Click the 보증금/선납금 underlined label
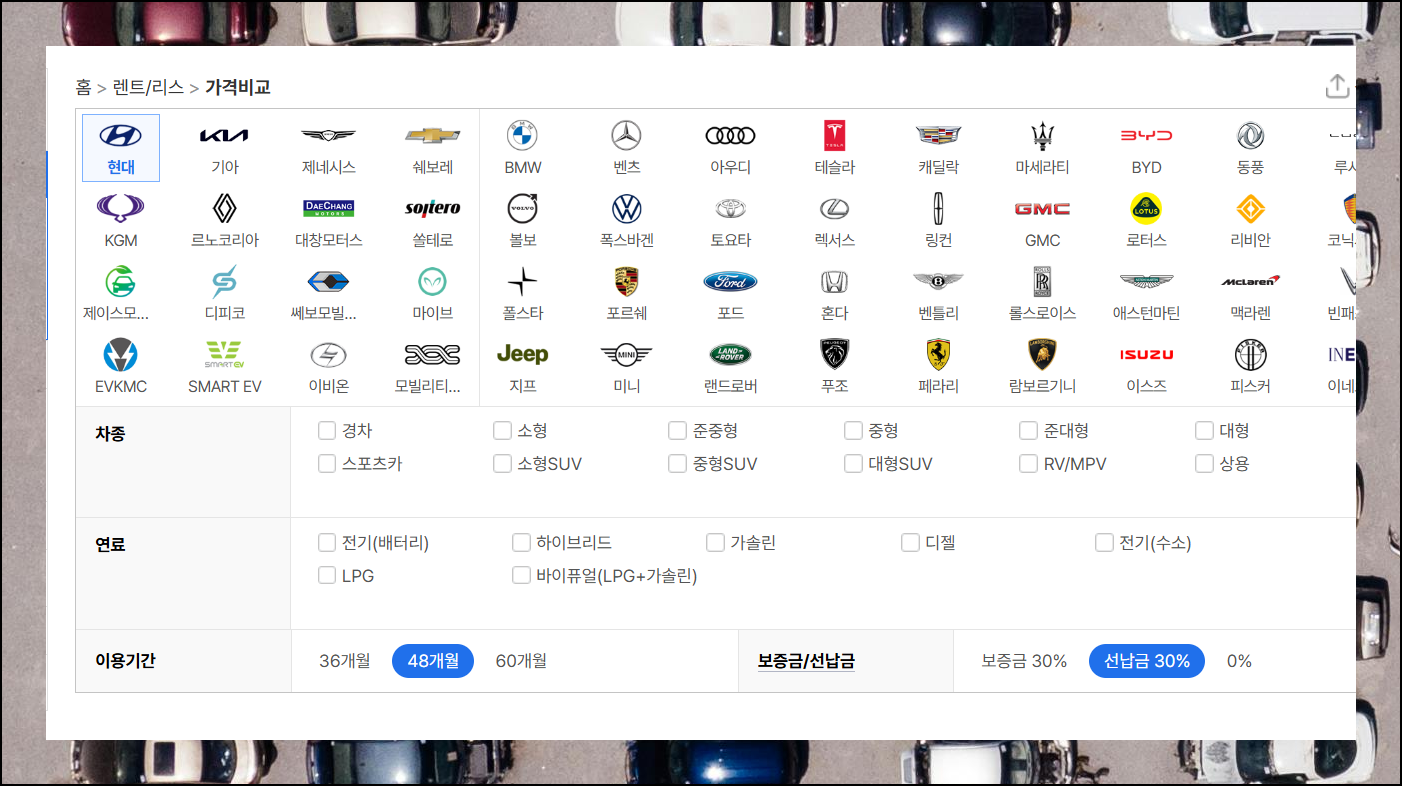 806,661
